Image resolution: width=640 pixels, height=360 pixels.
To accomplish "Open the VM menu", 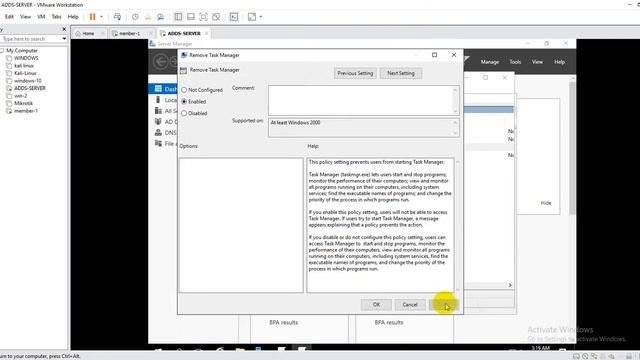I will coord(41,17).
